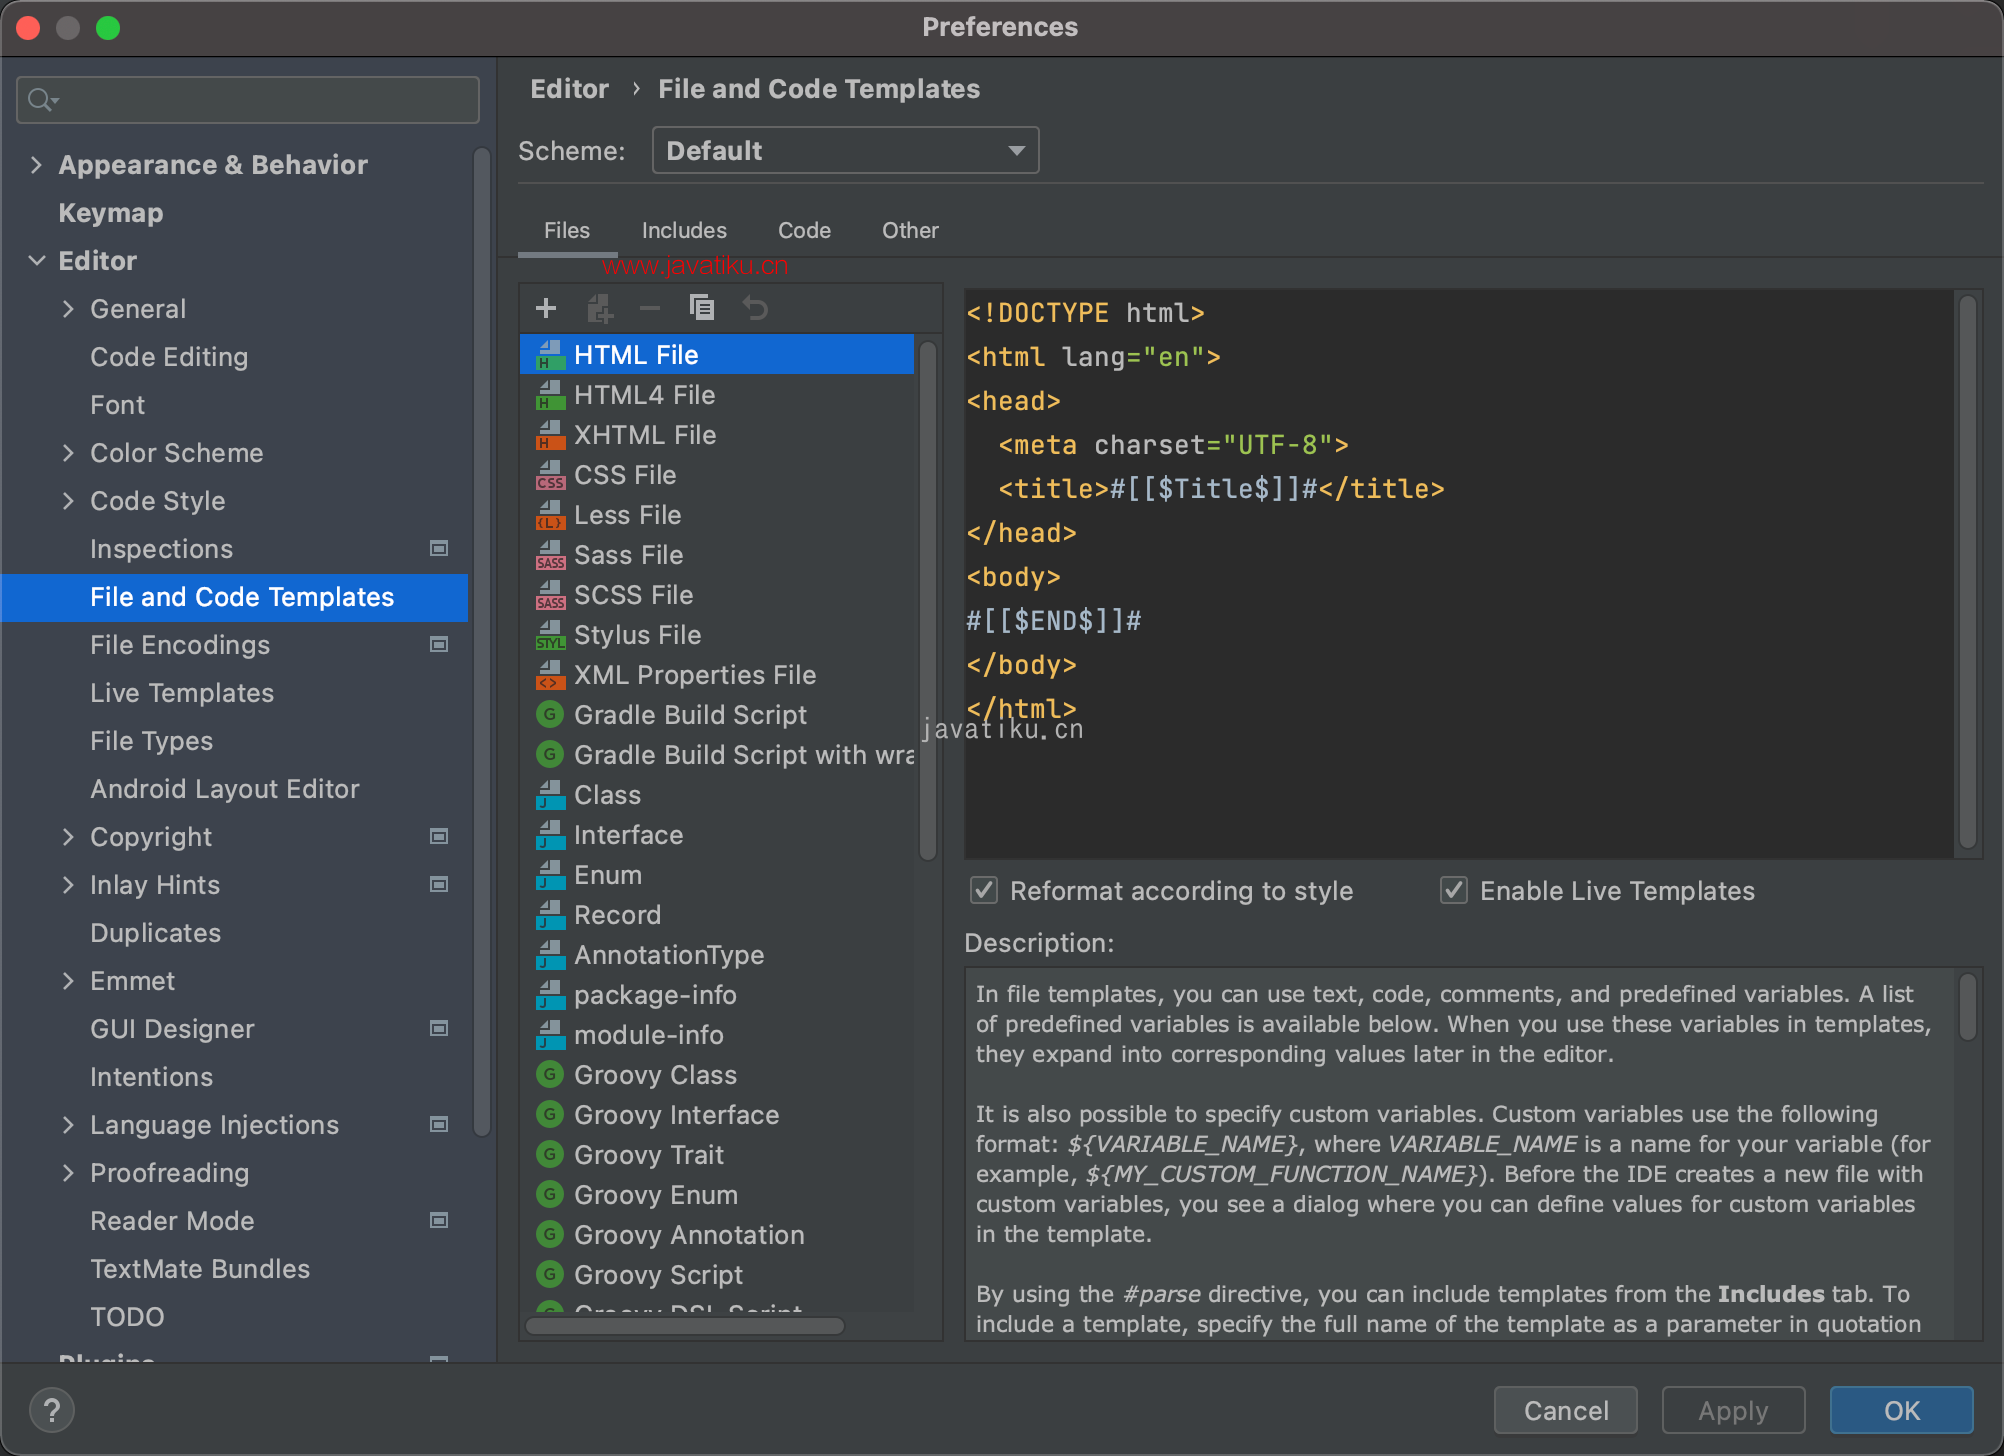Click the Copy Template icon
This screenshot has width=2004, height=1456.
(x=702, y=308)
